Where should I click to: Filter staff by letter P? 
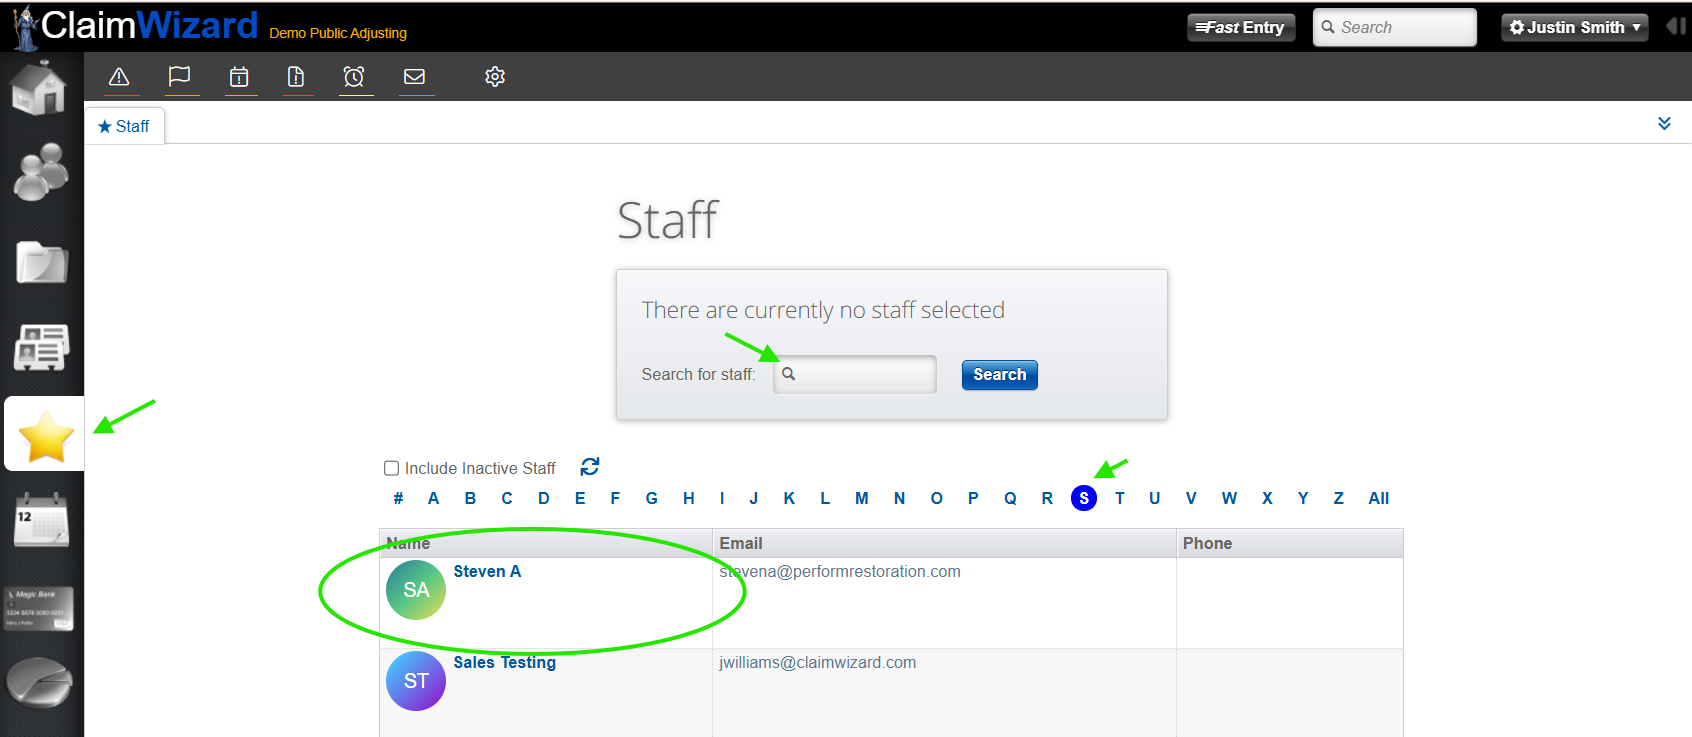coord(973,498)
